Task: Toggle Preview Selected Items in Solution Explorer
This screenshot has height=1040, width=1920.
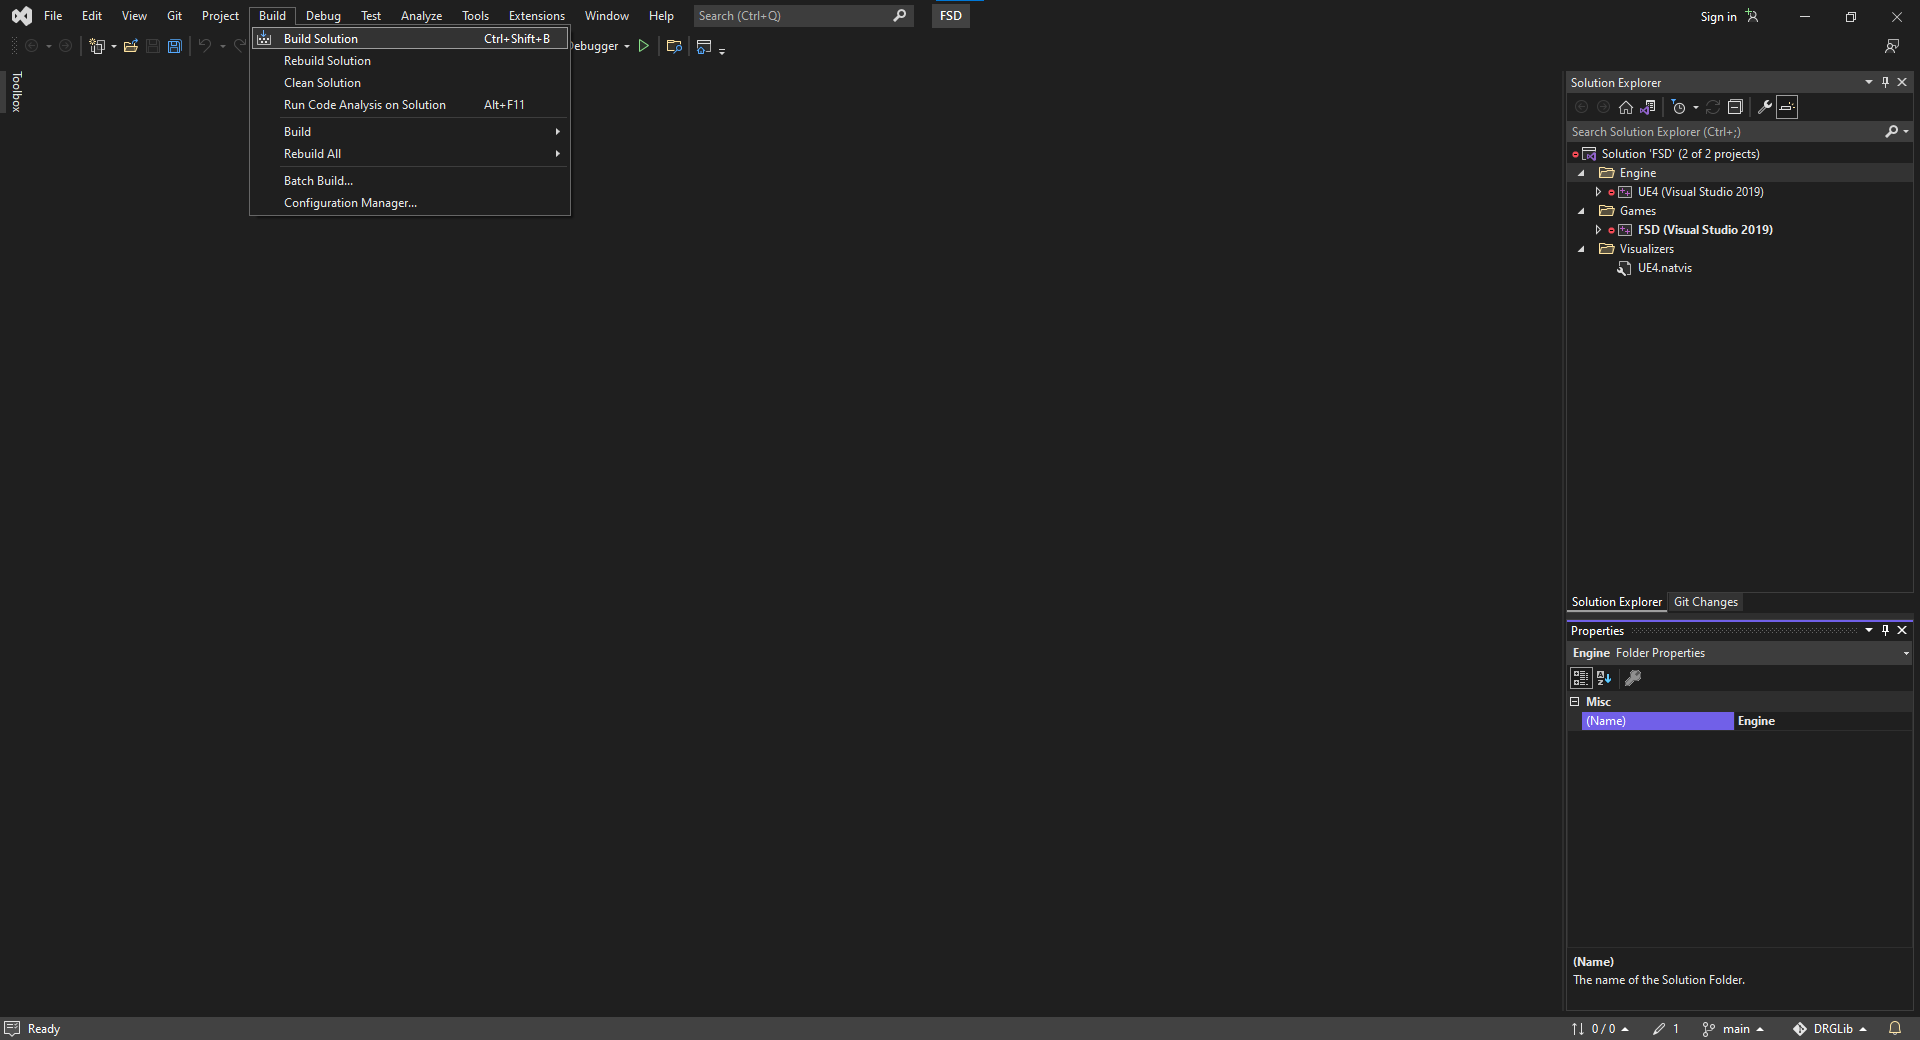Action: (x=1787, y=107)
